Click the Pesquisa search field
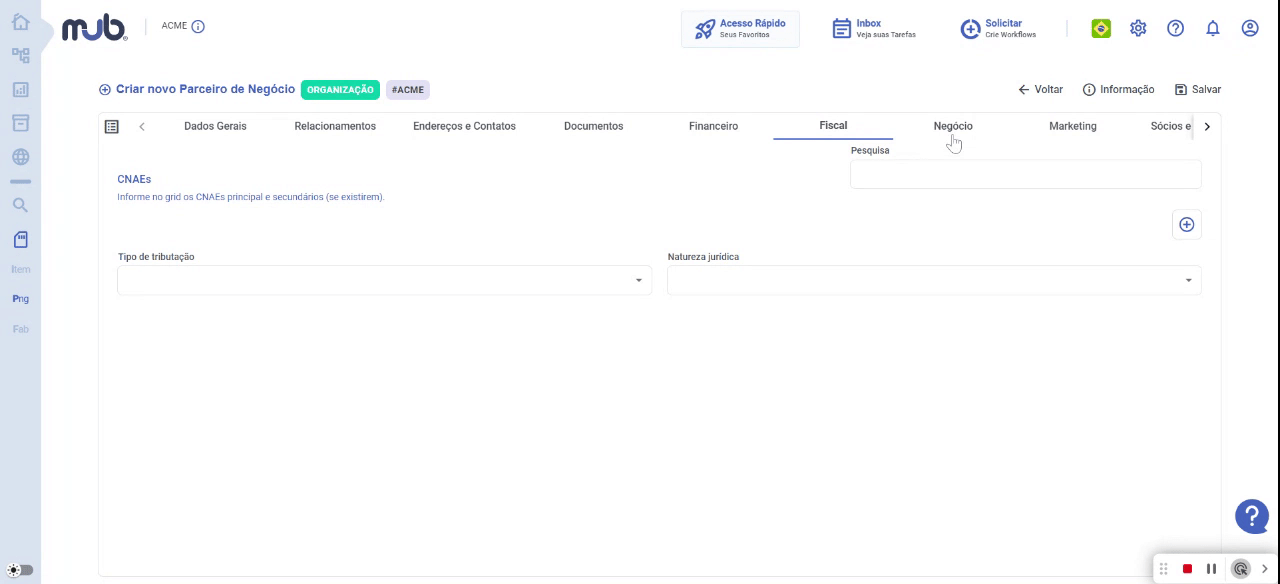The image size is (1280, 584). tap(1025, 174)
